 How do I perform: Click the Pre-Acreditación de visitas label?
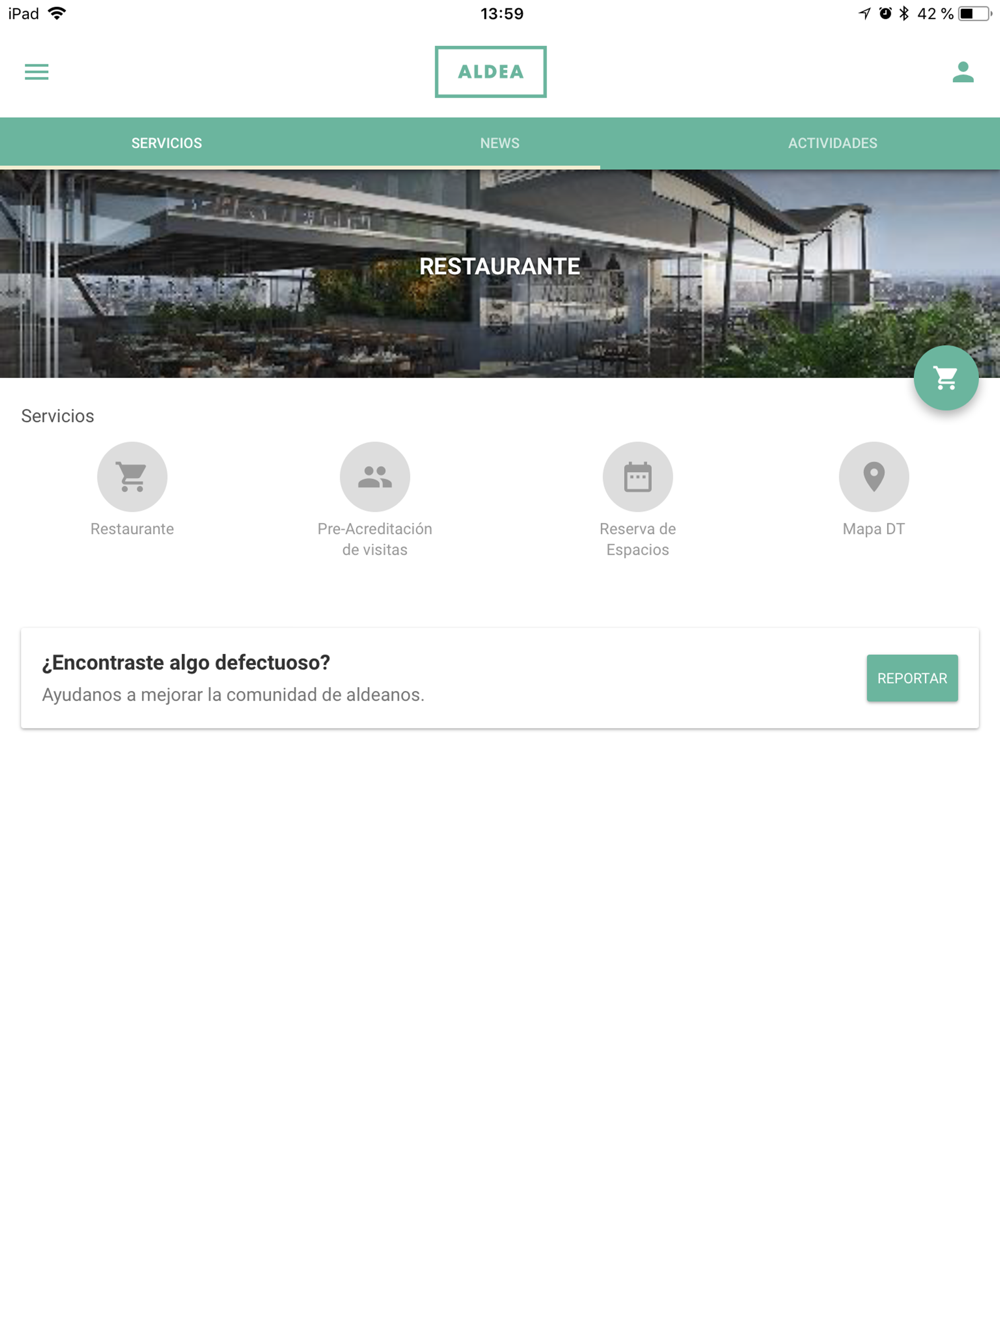[x=375, y=539]
